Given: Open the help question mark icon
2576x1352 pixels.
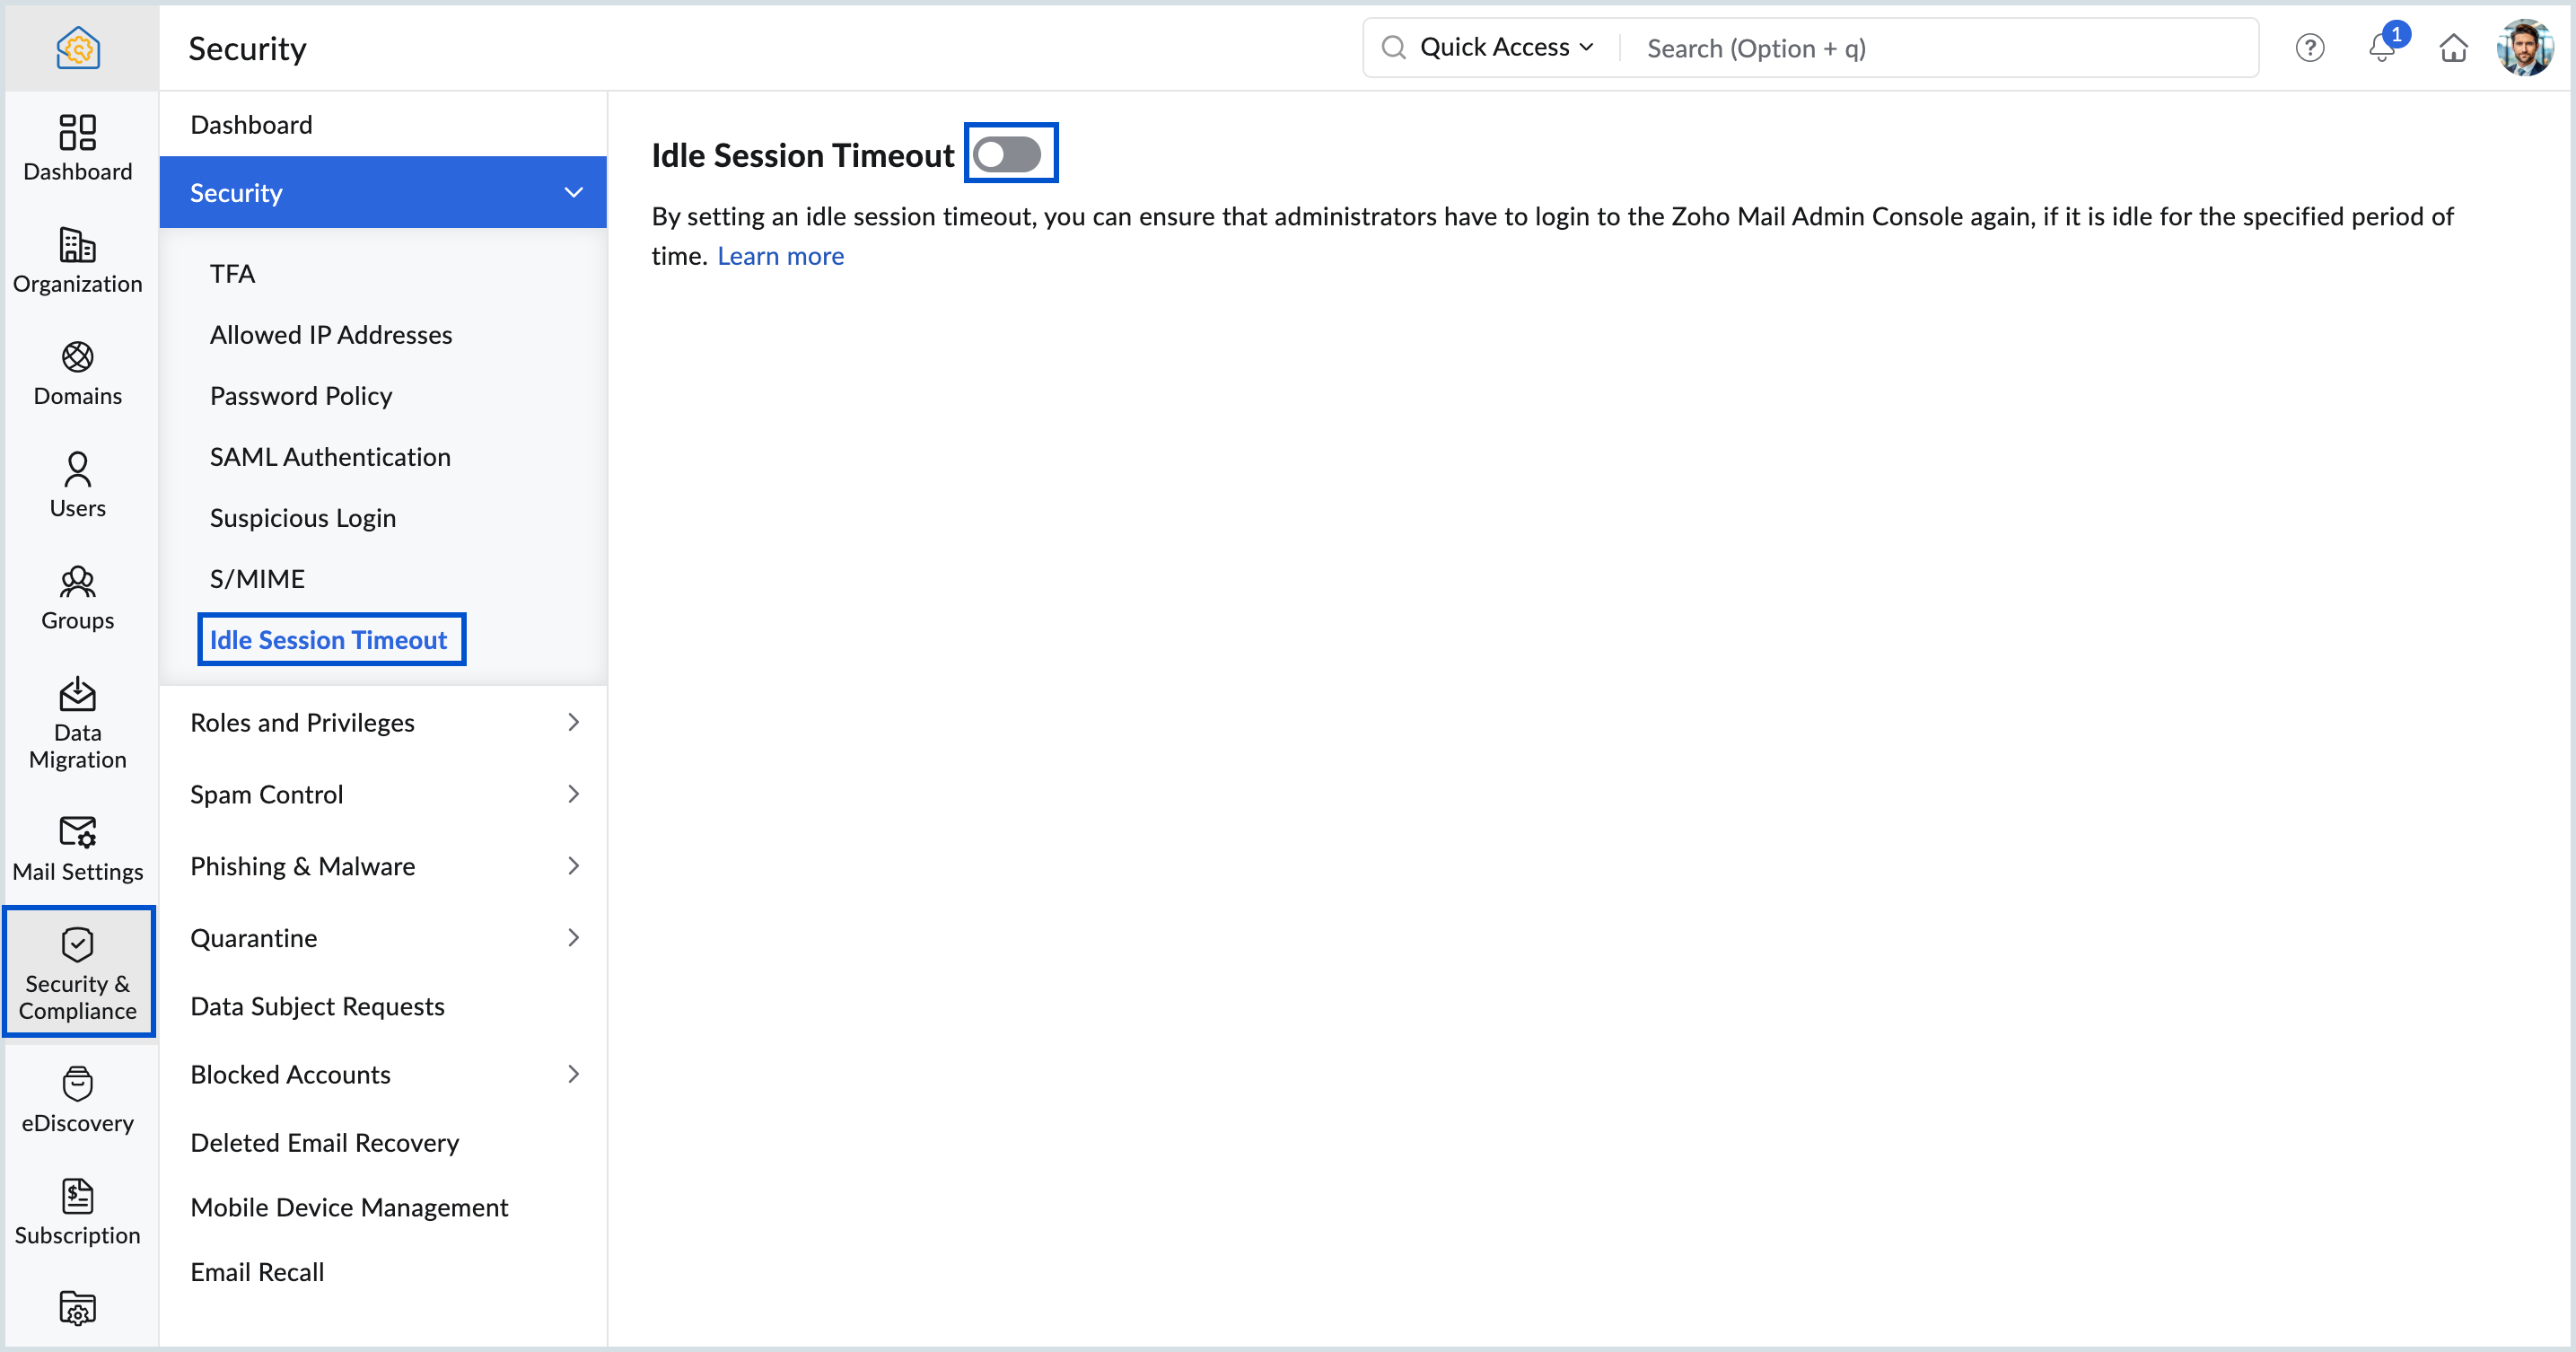Looking at the screenshot, I should tap(2310, 47).
